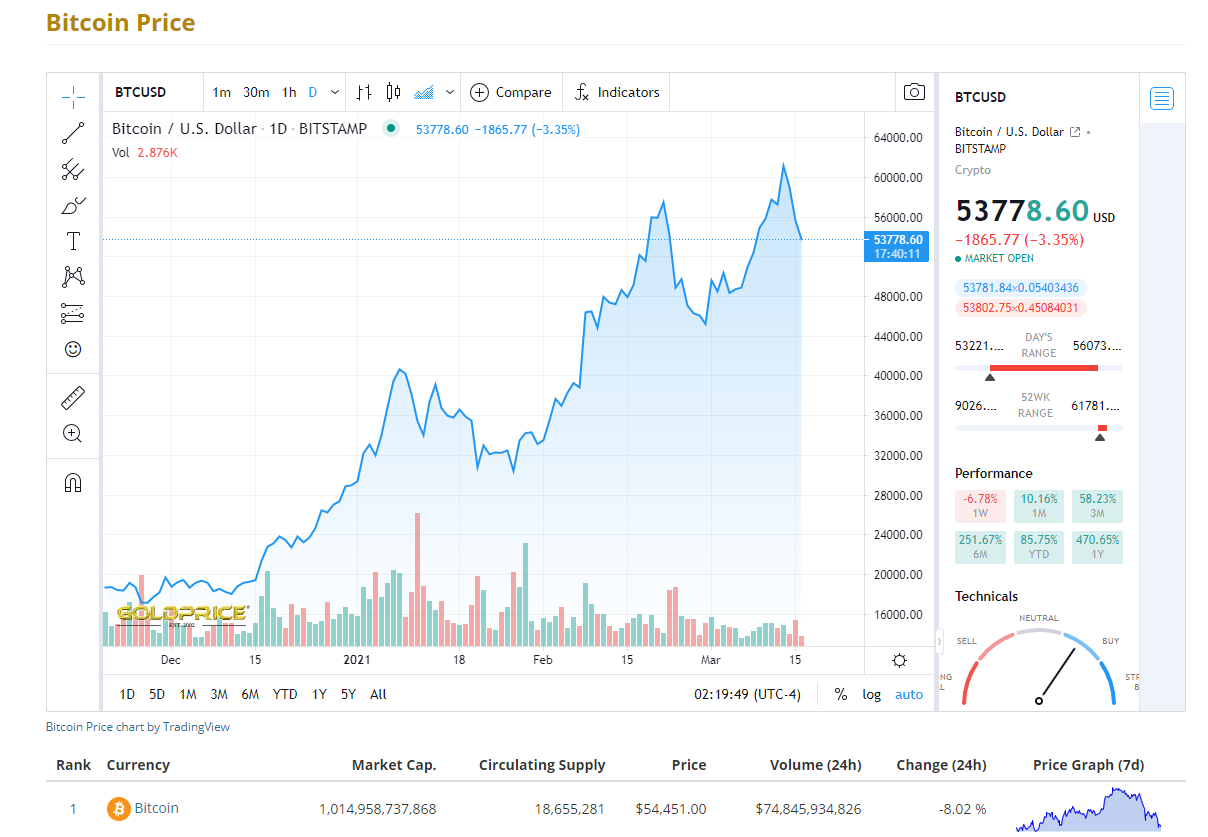The image size is (1208, 837).
Task: Take a chart snapshot with camera icon
Action: coord(914,92)
